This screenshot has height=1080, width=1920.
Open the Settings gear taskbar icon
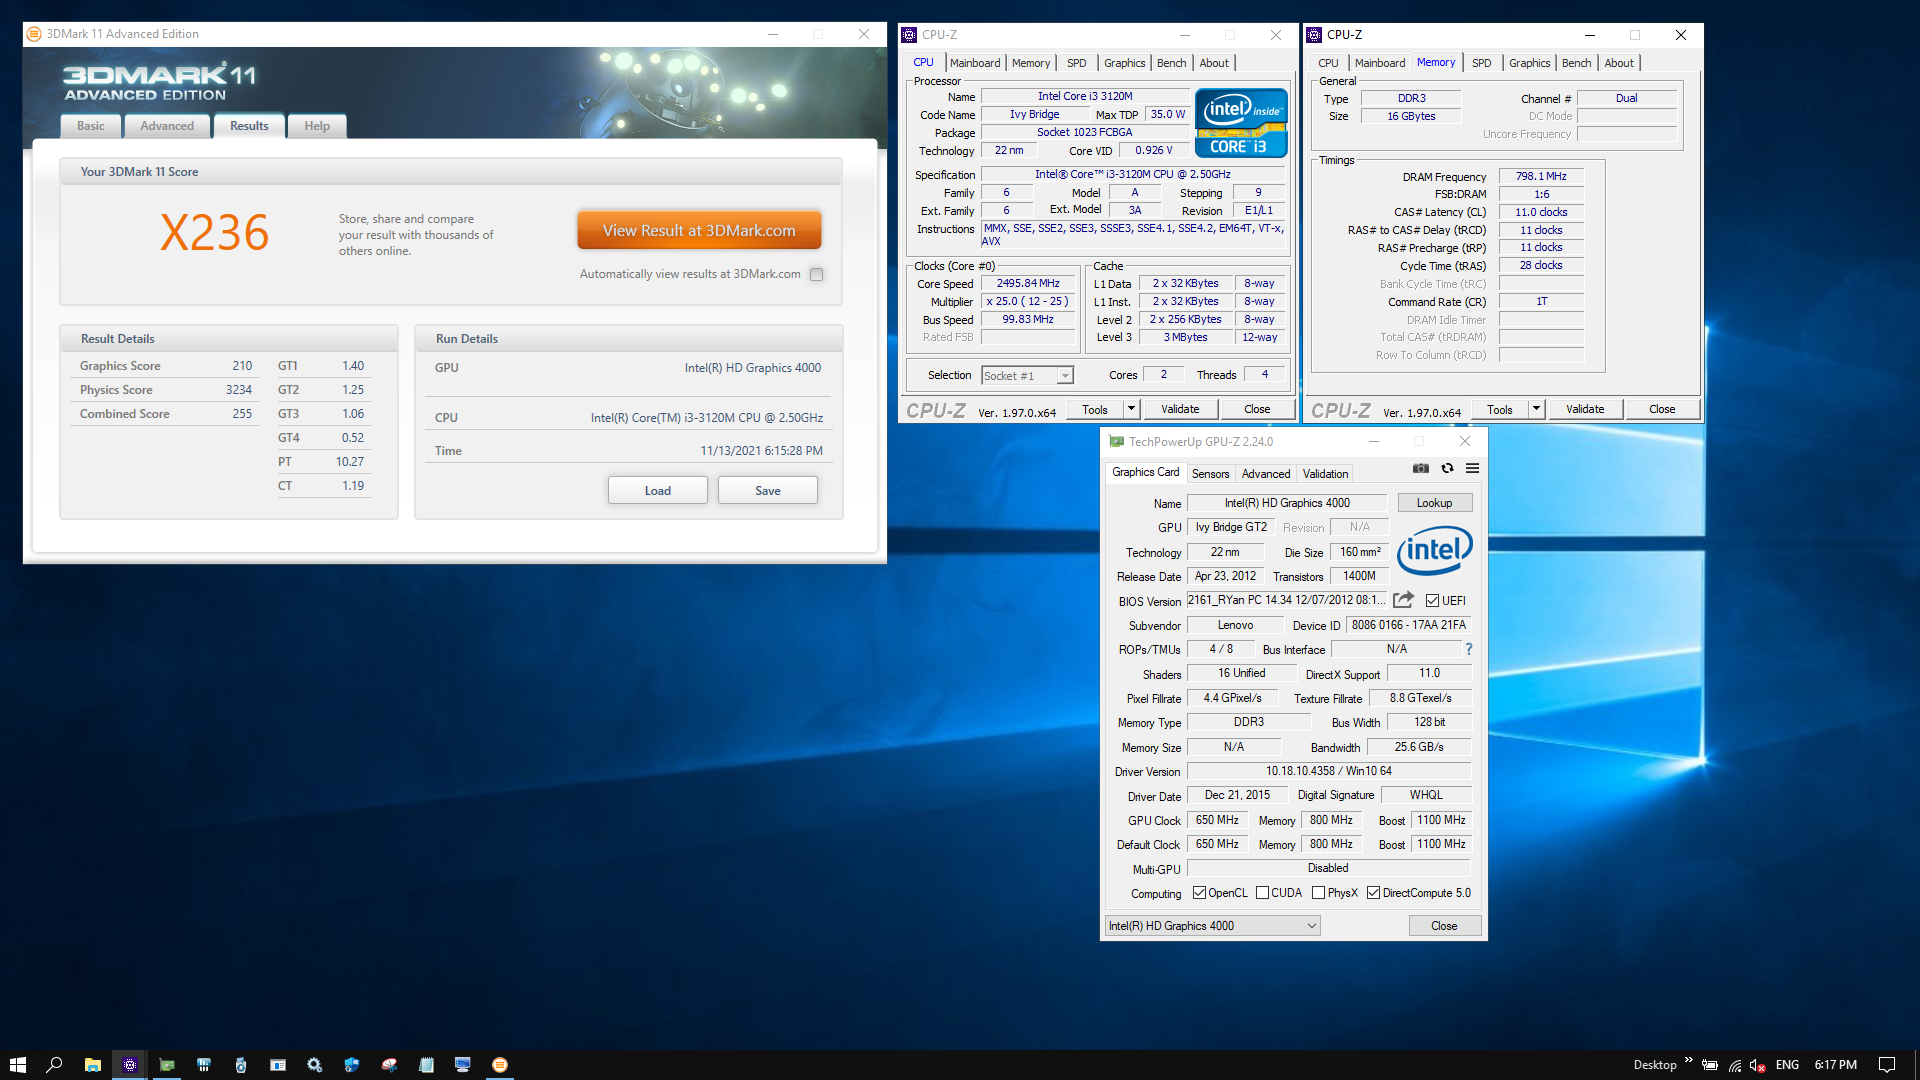point(314,1065)
